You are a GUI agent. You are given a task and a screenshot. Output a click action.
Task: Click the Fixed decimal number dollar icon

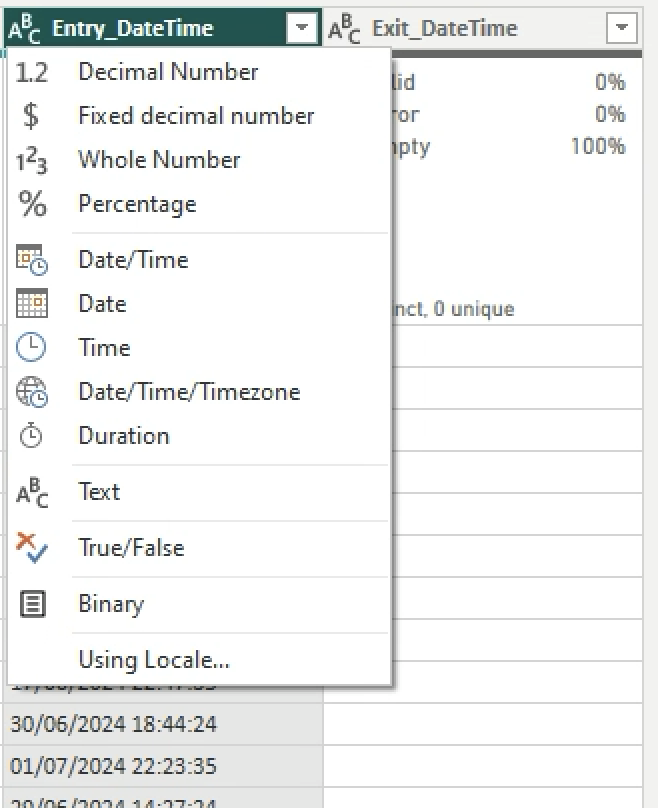[x=32, y=116]
